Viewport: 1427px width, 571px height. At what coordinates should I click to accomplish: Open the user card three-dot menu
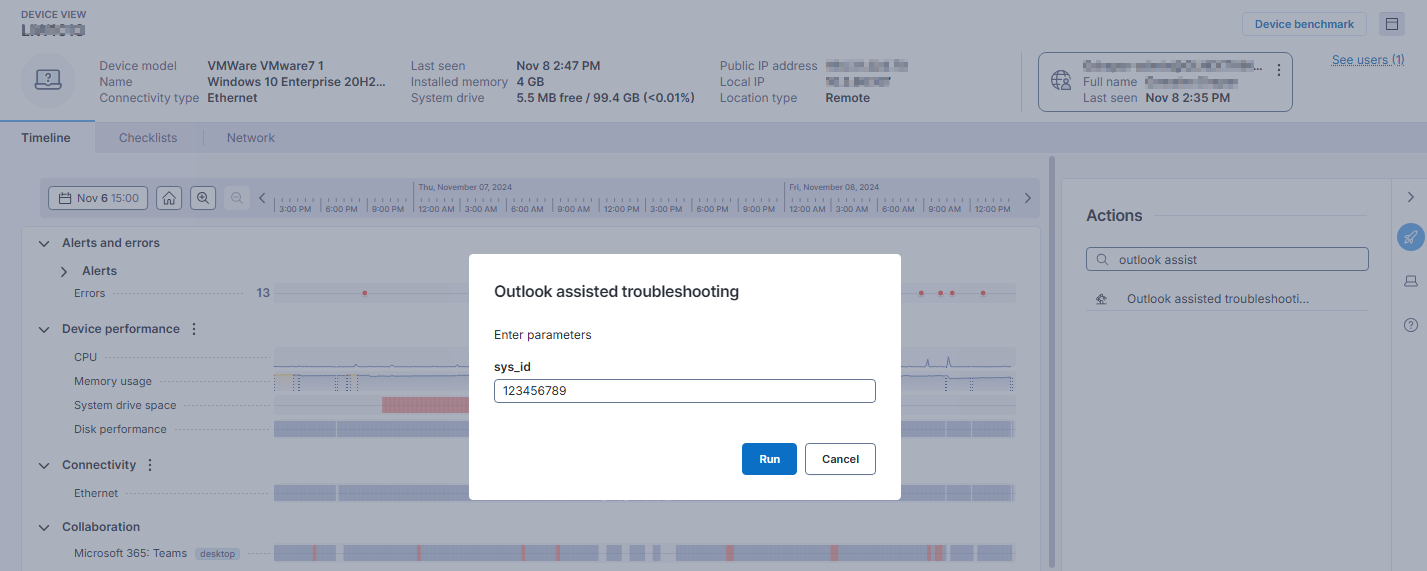pos(1278,70)
